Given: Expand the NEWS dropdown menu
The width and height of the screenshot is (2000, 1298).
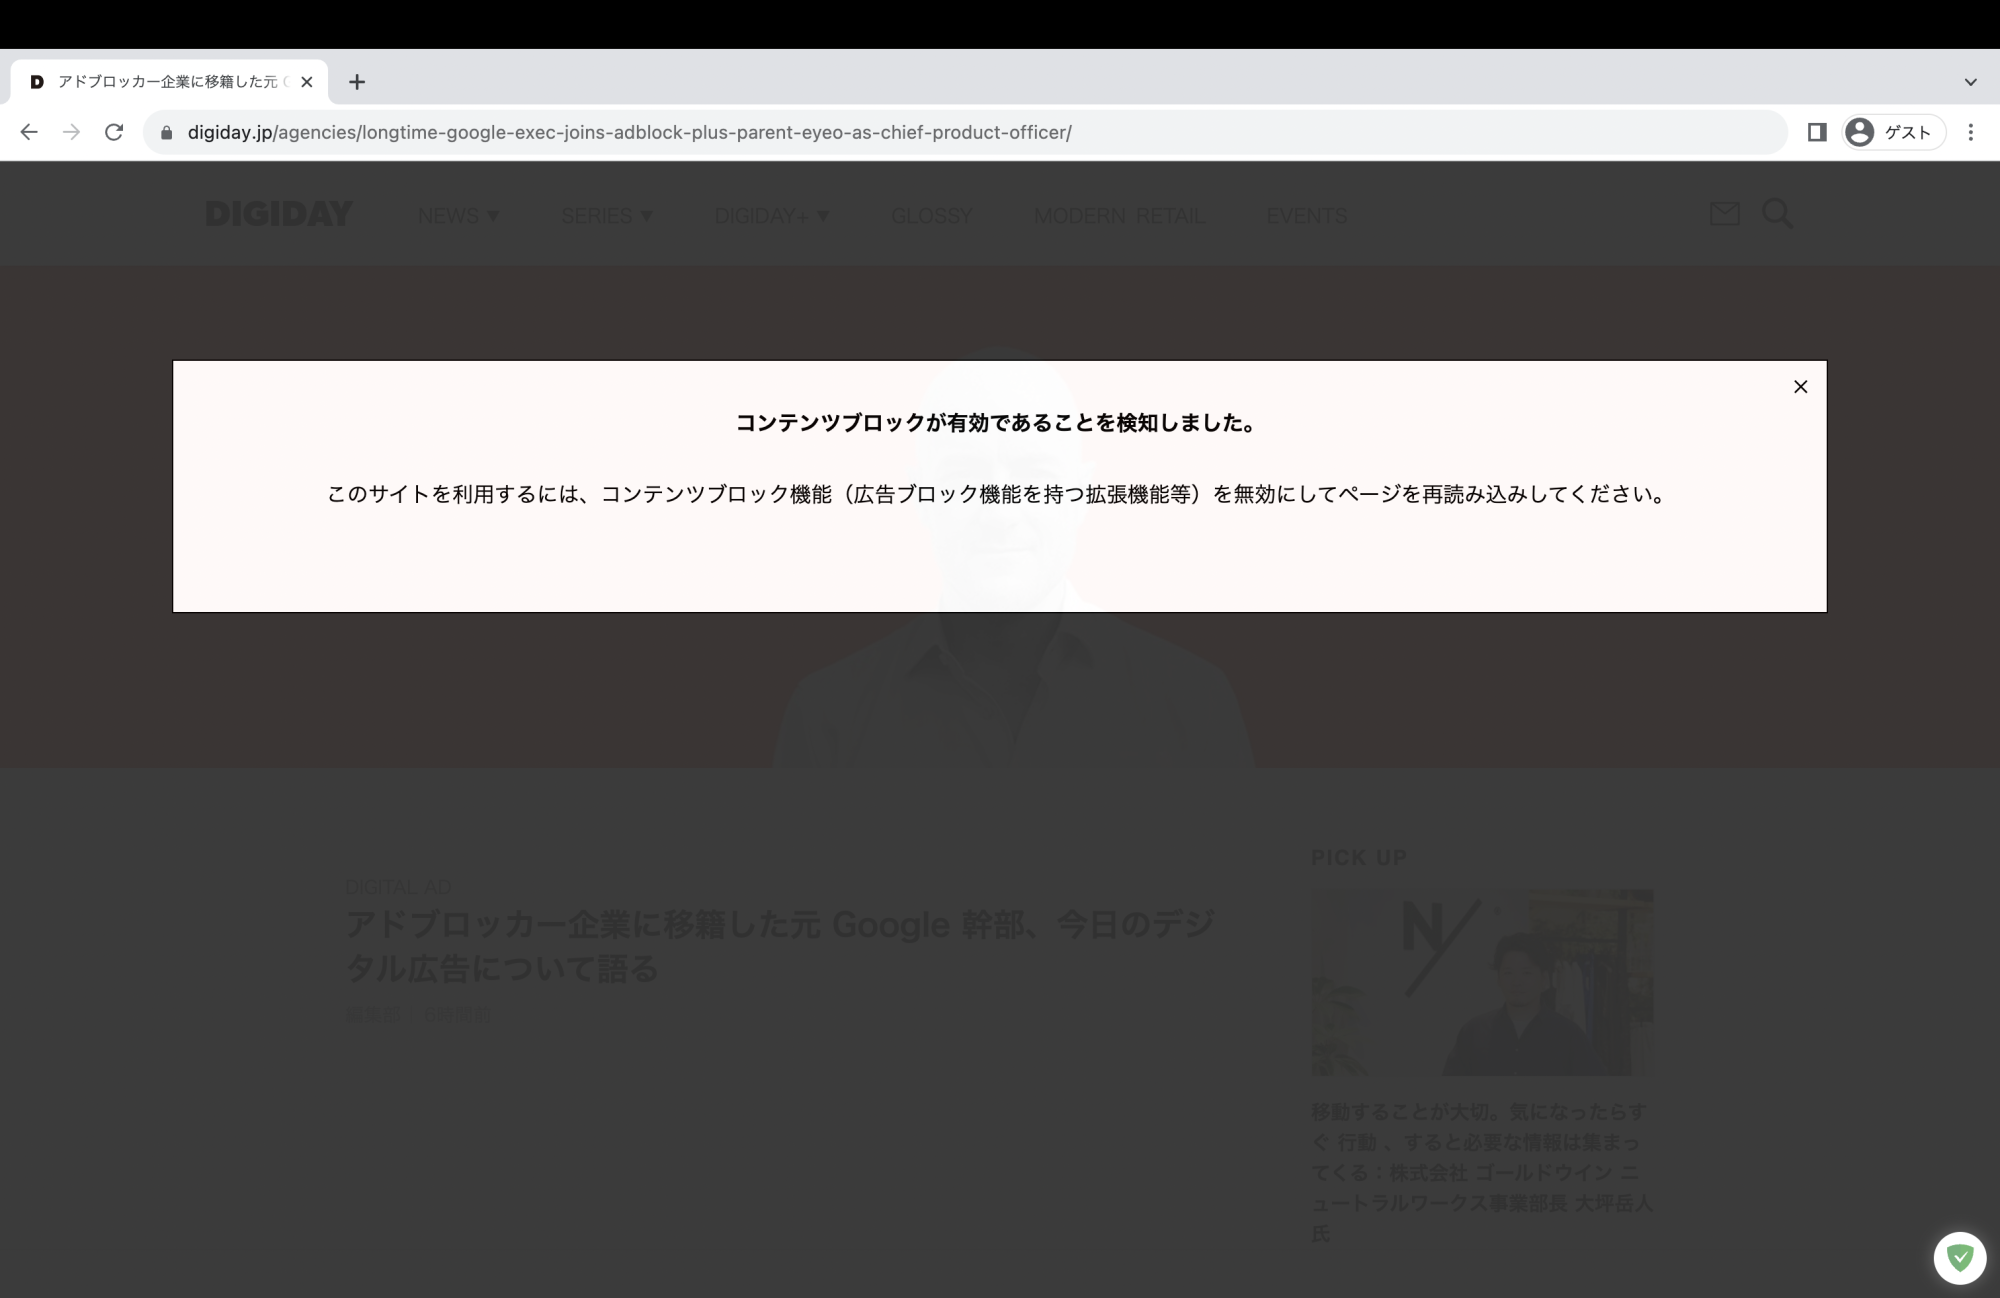Looking at the screenshot, I should coord(458,214).
